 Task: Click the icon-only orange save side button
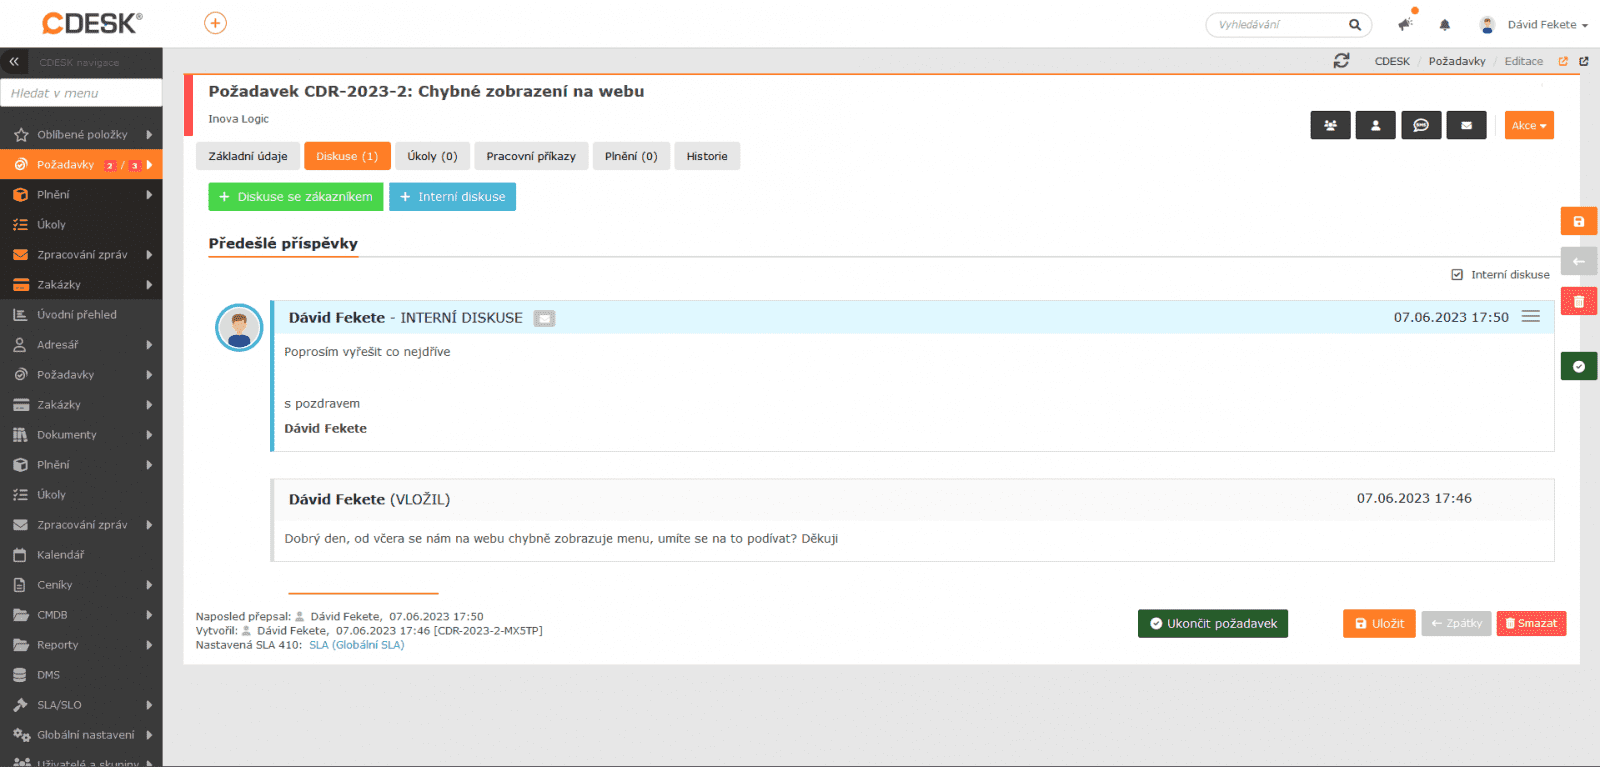tap(1579, 221)
